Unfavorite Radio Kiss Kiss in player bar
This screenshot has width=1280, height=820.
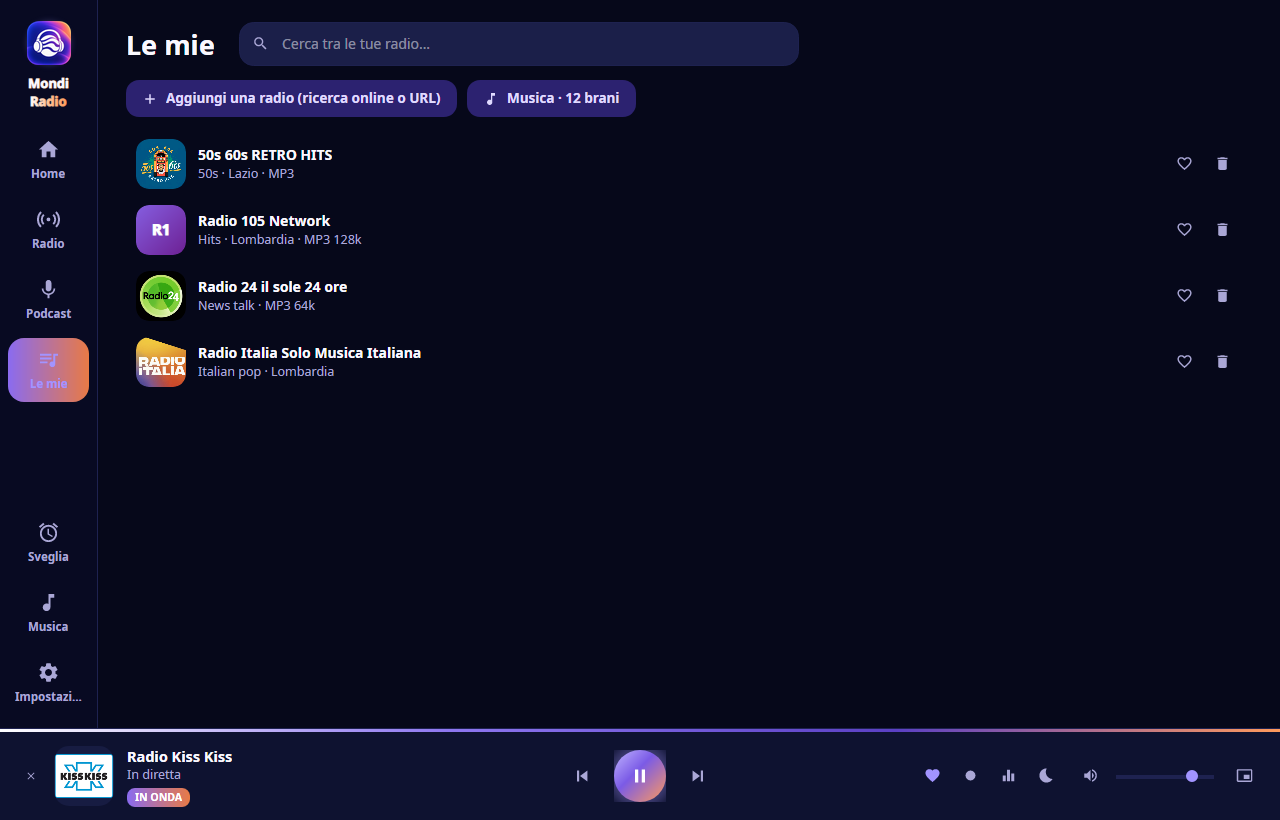pyautogui.click(x=932, y=776)
